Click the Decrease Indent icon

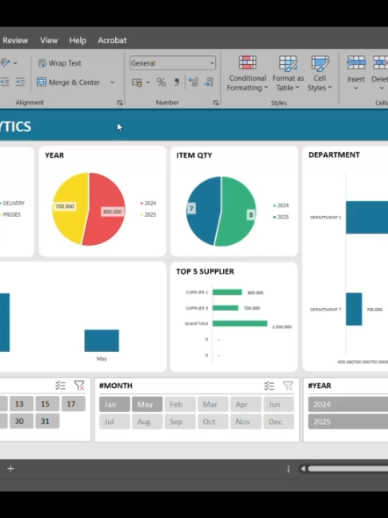point(5,82)
